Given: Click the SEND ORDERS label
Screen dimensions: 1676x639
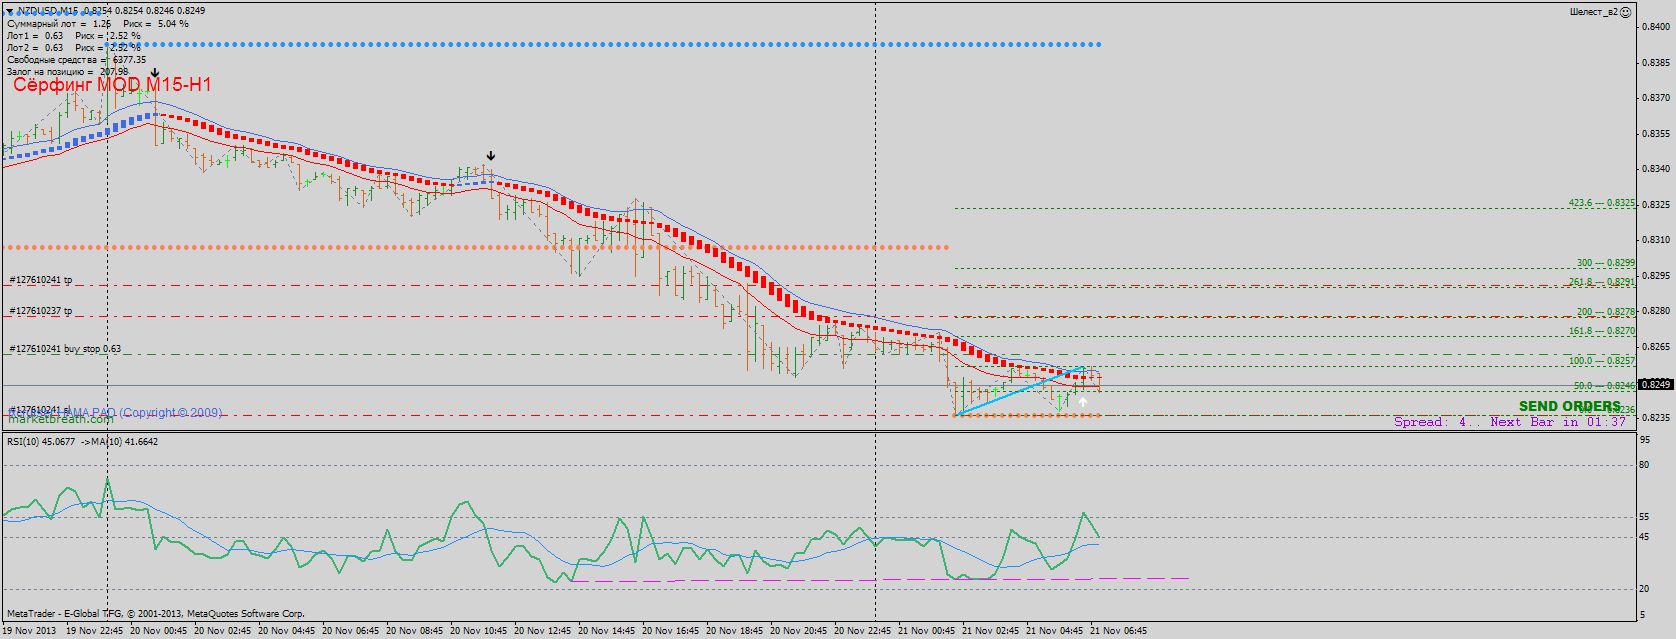Looking at the screenshot, I should coord(1570,406).
